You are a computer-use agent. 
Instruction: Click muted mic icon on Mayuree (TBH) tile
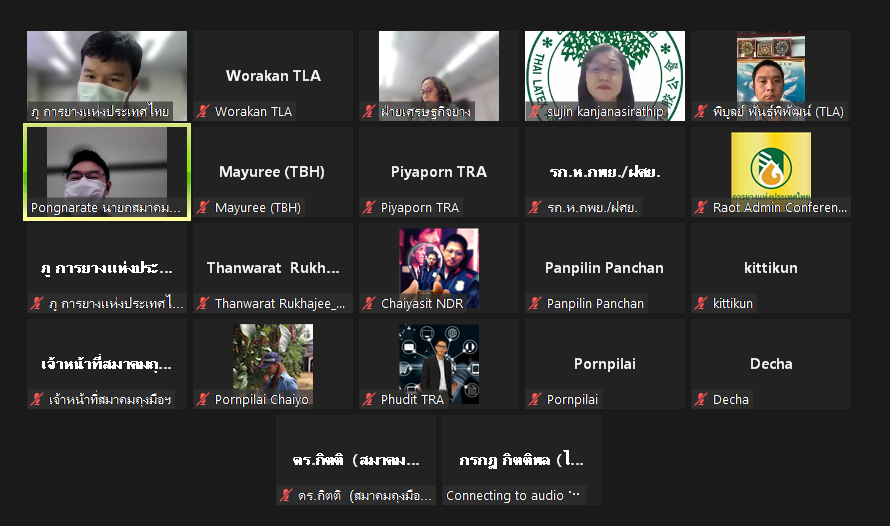coord(203,207)
